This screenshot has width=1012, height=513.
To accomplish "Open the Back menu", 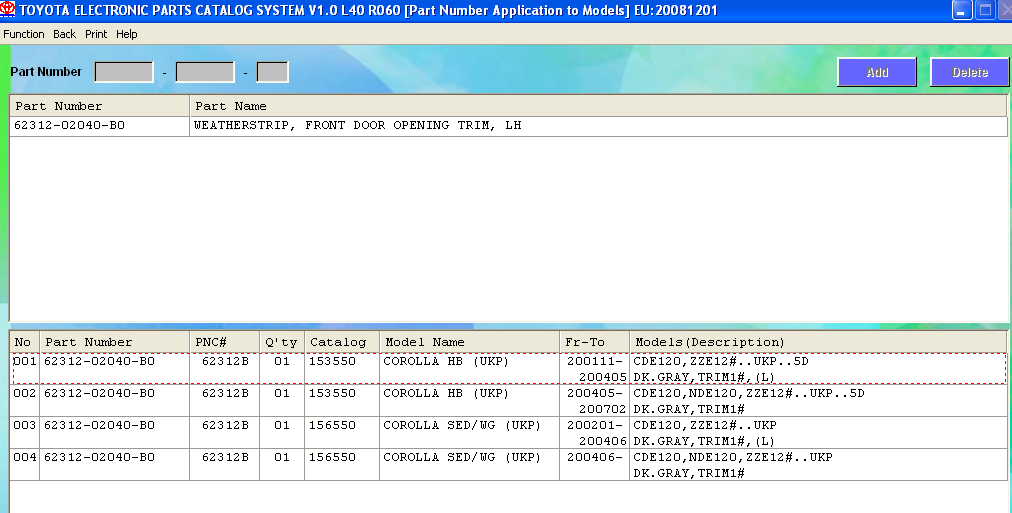I will coord(65,34).
